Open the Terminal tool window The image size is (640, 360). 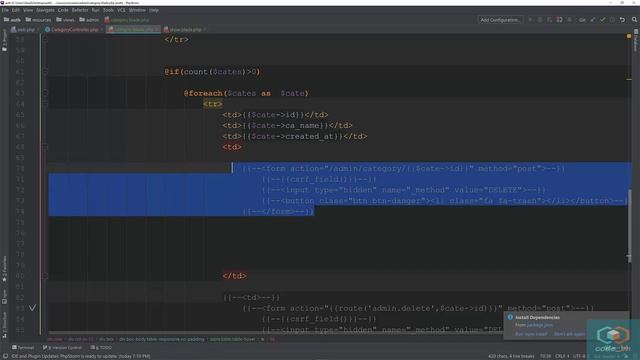tap(23, 348)
